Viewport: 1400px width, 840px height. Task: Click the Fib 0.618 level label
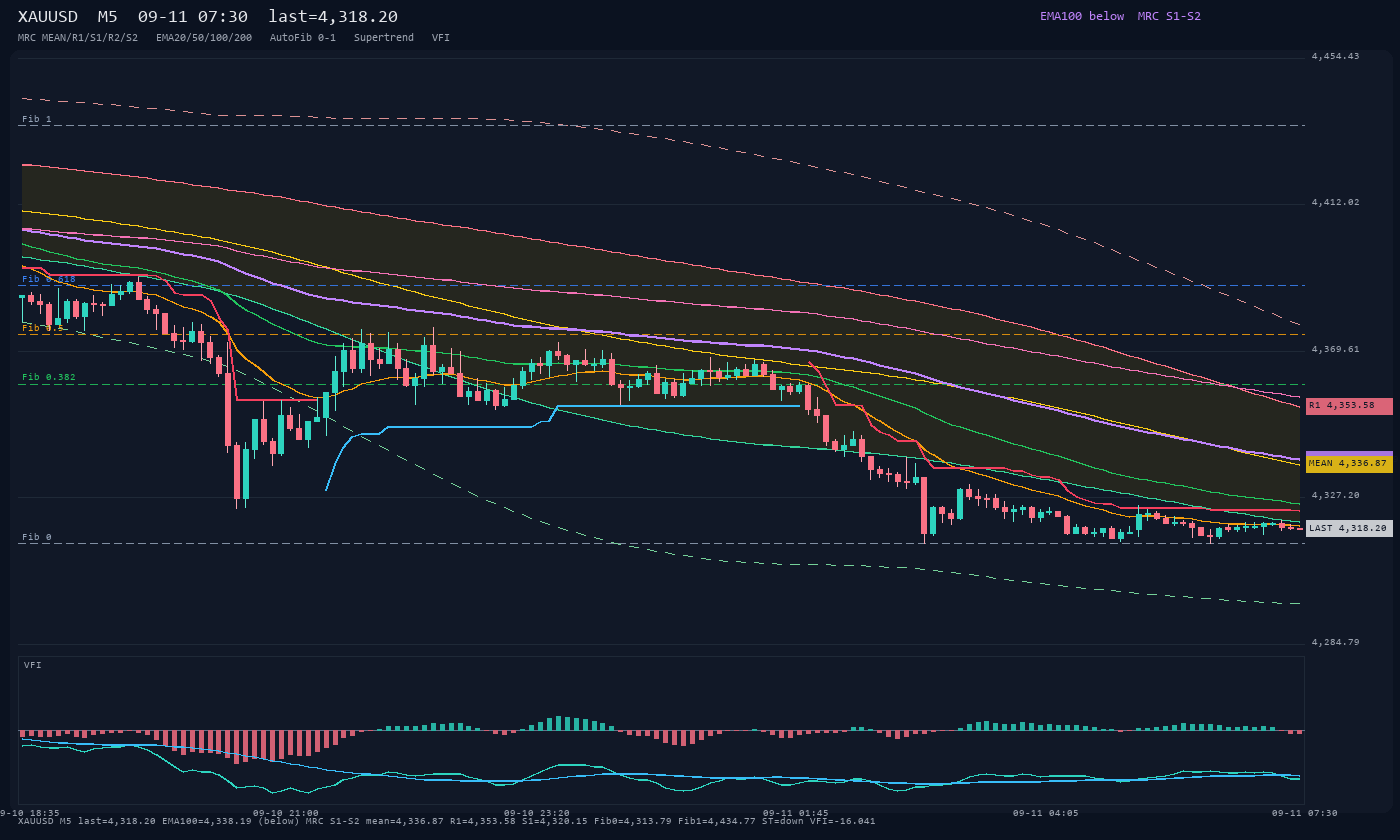(x=49, y=279)
